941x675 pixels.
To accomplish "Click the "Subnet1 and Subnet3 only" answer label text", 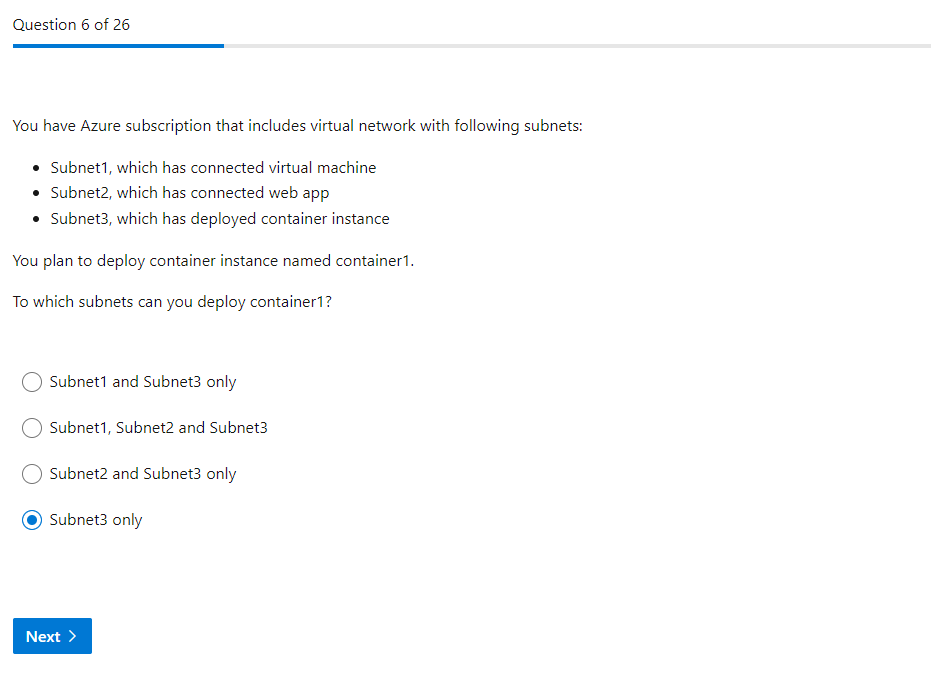I will (143, 382).
